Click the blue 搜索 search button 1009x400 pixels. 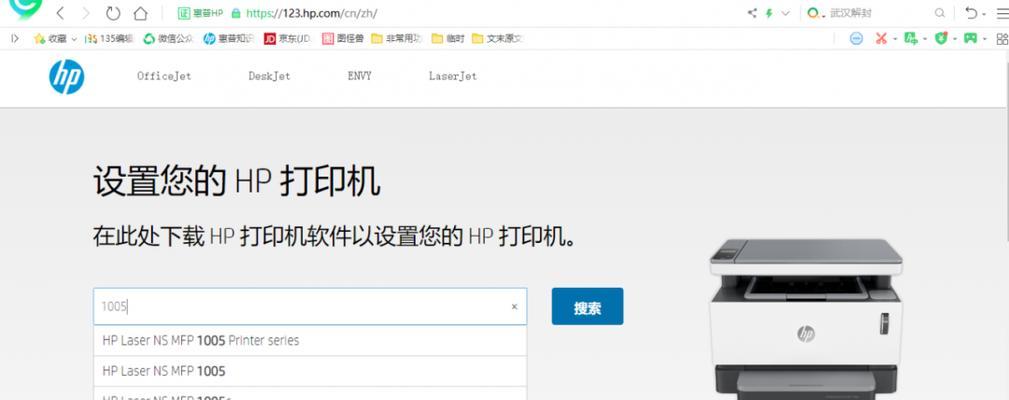tap(588, 306)
